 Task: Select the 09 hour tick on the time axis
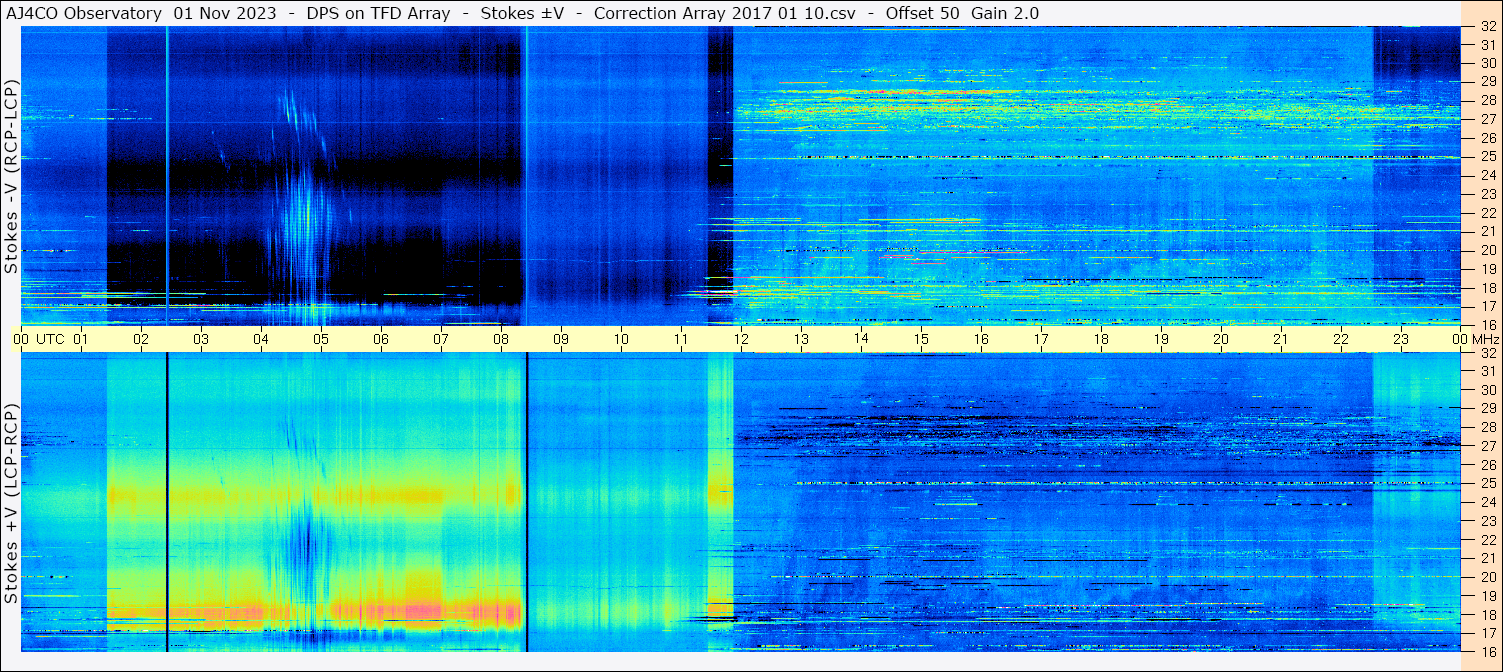561,340
